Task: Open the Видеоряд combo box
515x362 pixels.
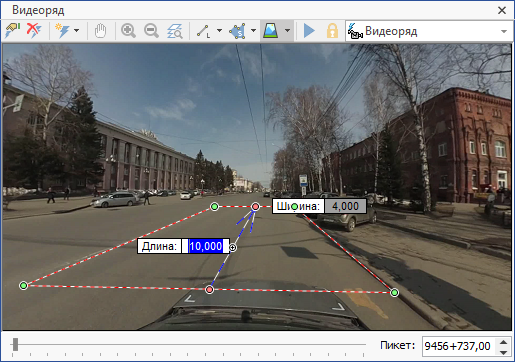Action: 429,31
